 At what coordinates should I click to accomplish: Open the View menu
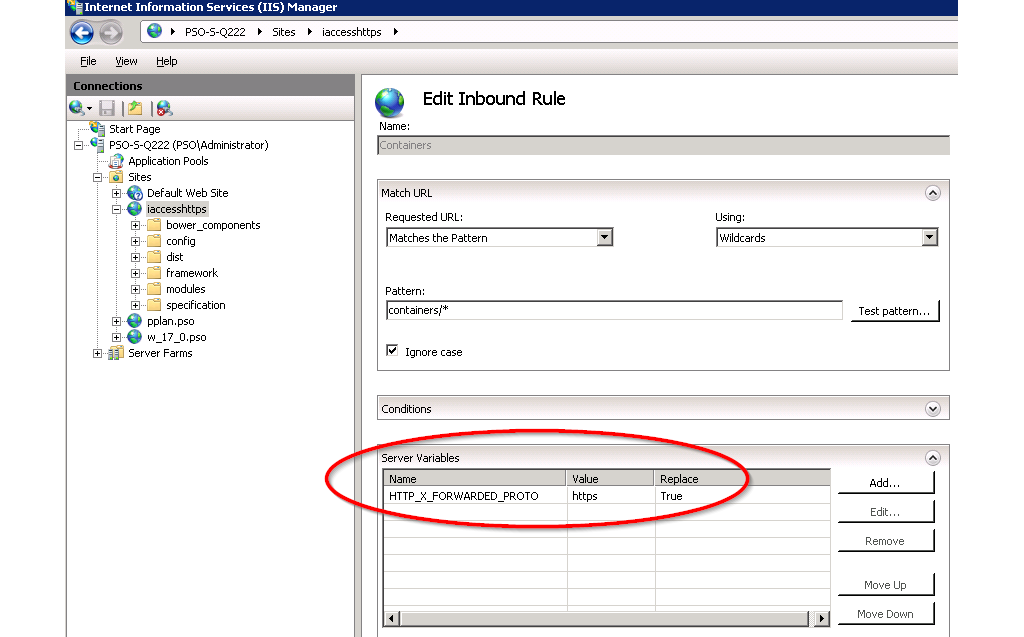click(x=126, y=61)
